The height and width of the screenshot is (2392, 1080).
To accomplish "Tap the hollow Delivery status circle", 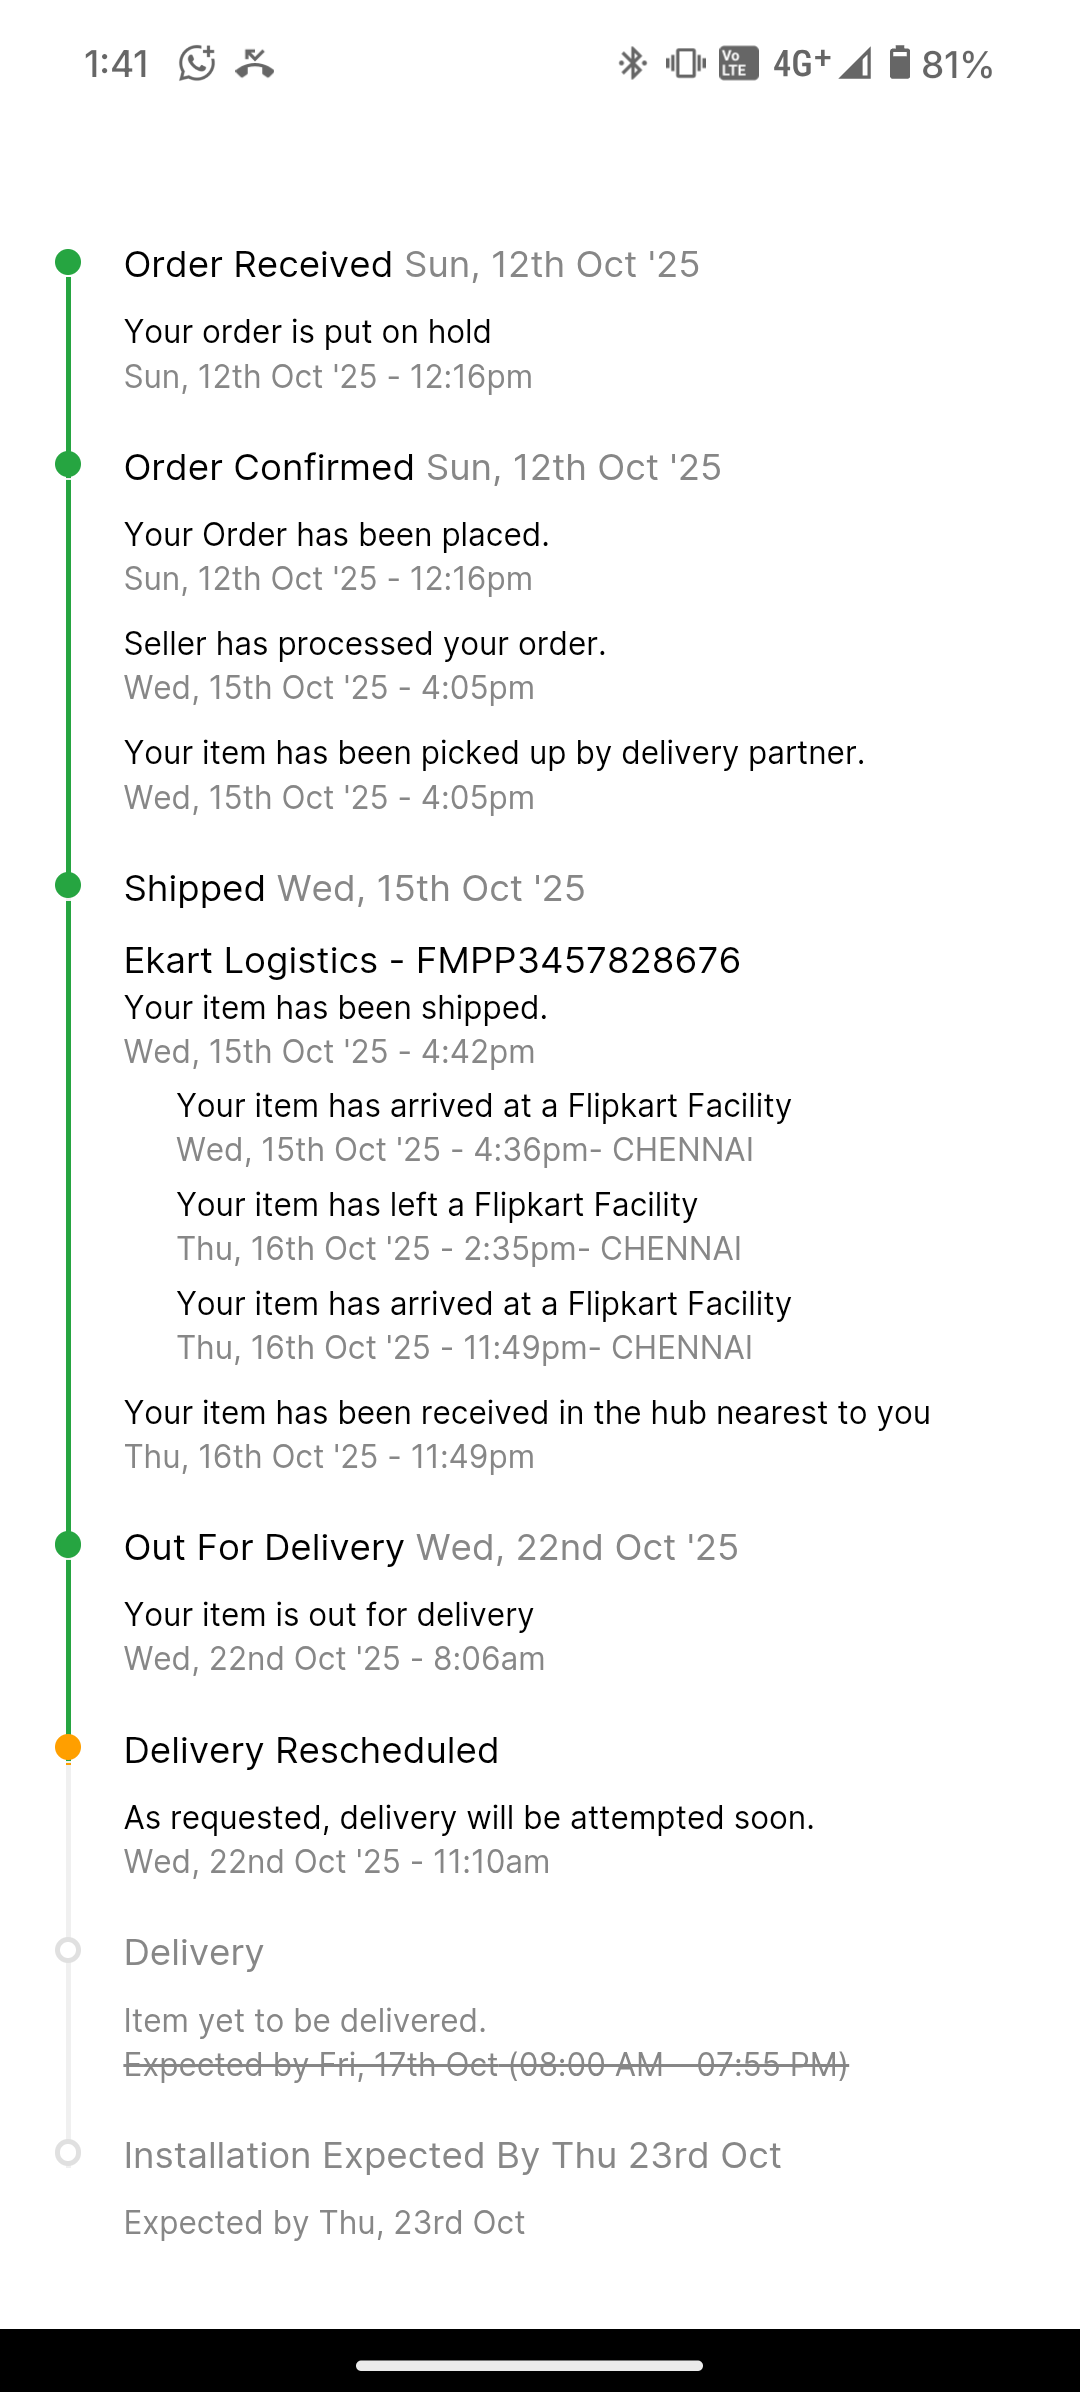I will 68,1950.
